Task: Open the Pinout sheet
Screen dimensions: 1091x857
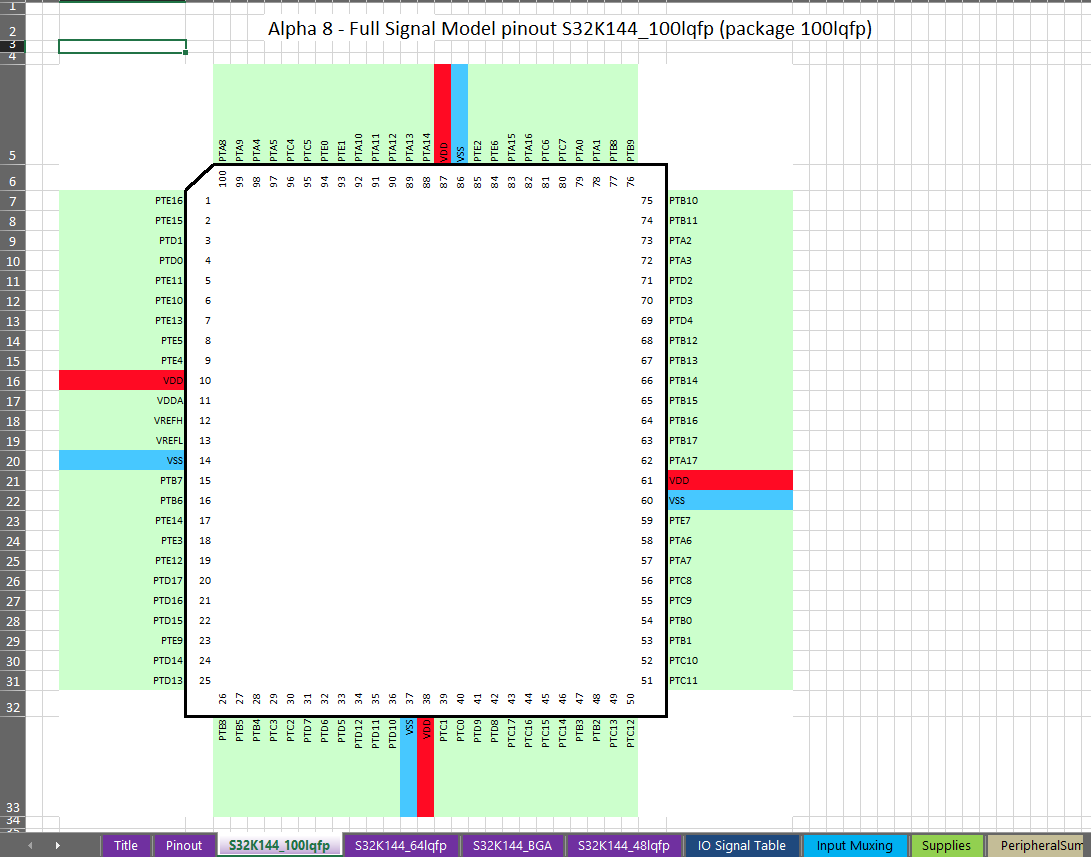Action: click(x=185, y=845)
